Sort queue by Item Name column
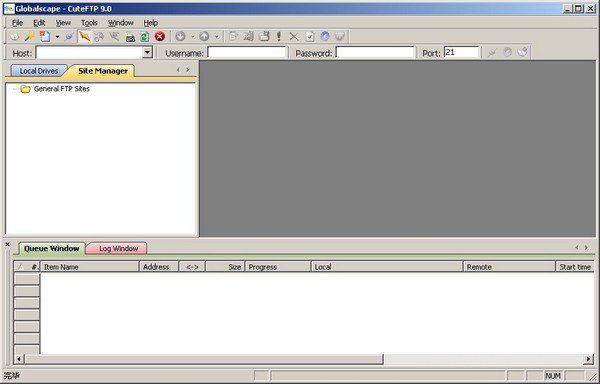Viewport: 600px width, 384px height. [90, 267]
